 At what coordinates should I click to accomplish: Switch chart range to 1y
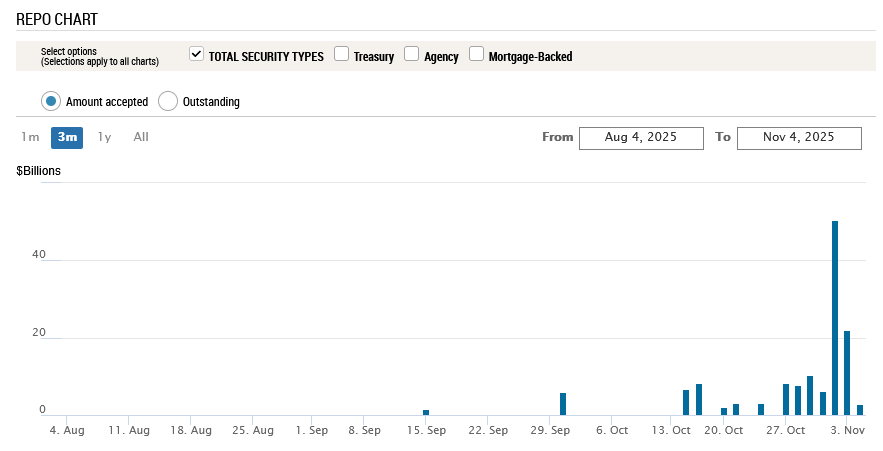pos(104,137)
